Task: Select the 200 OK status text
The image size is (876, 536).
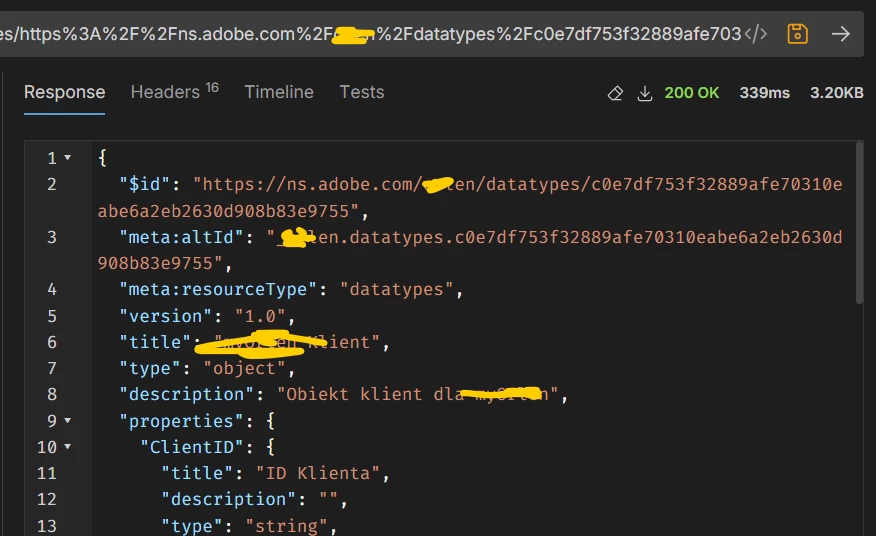Action: [x=692, y=93]
